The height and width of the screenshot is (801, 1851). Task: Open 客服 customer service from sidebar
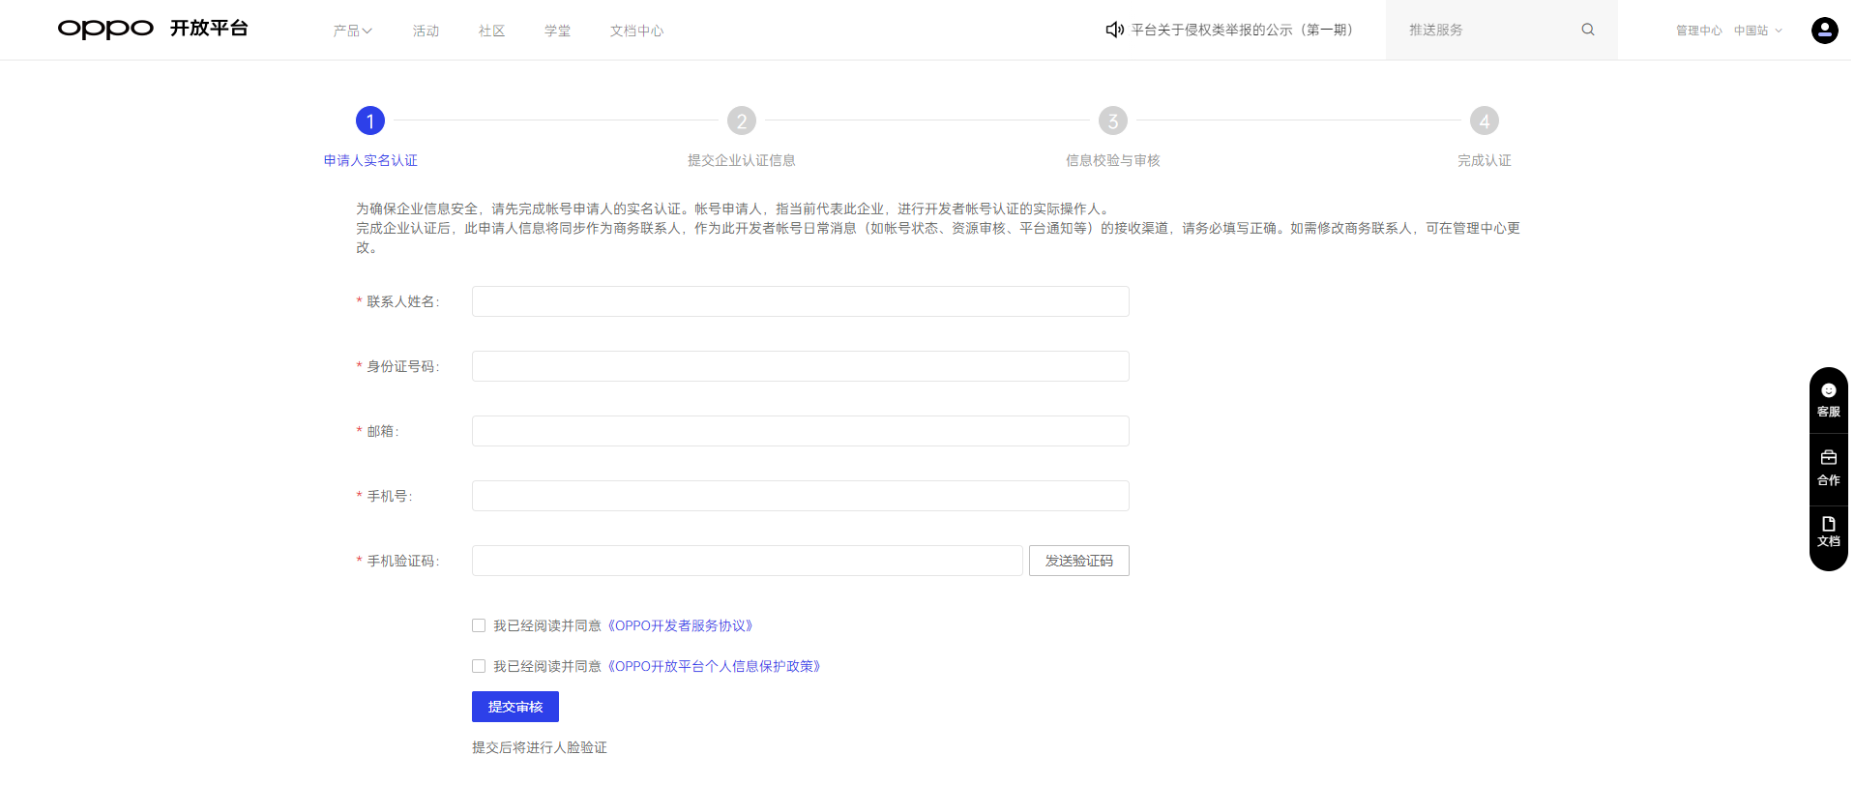click(1828, 400)
